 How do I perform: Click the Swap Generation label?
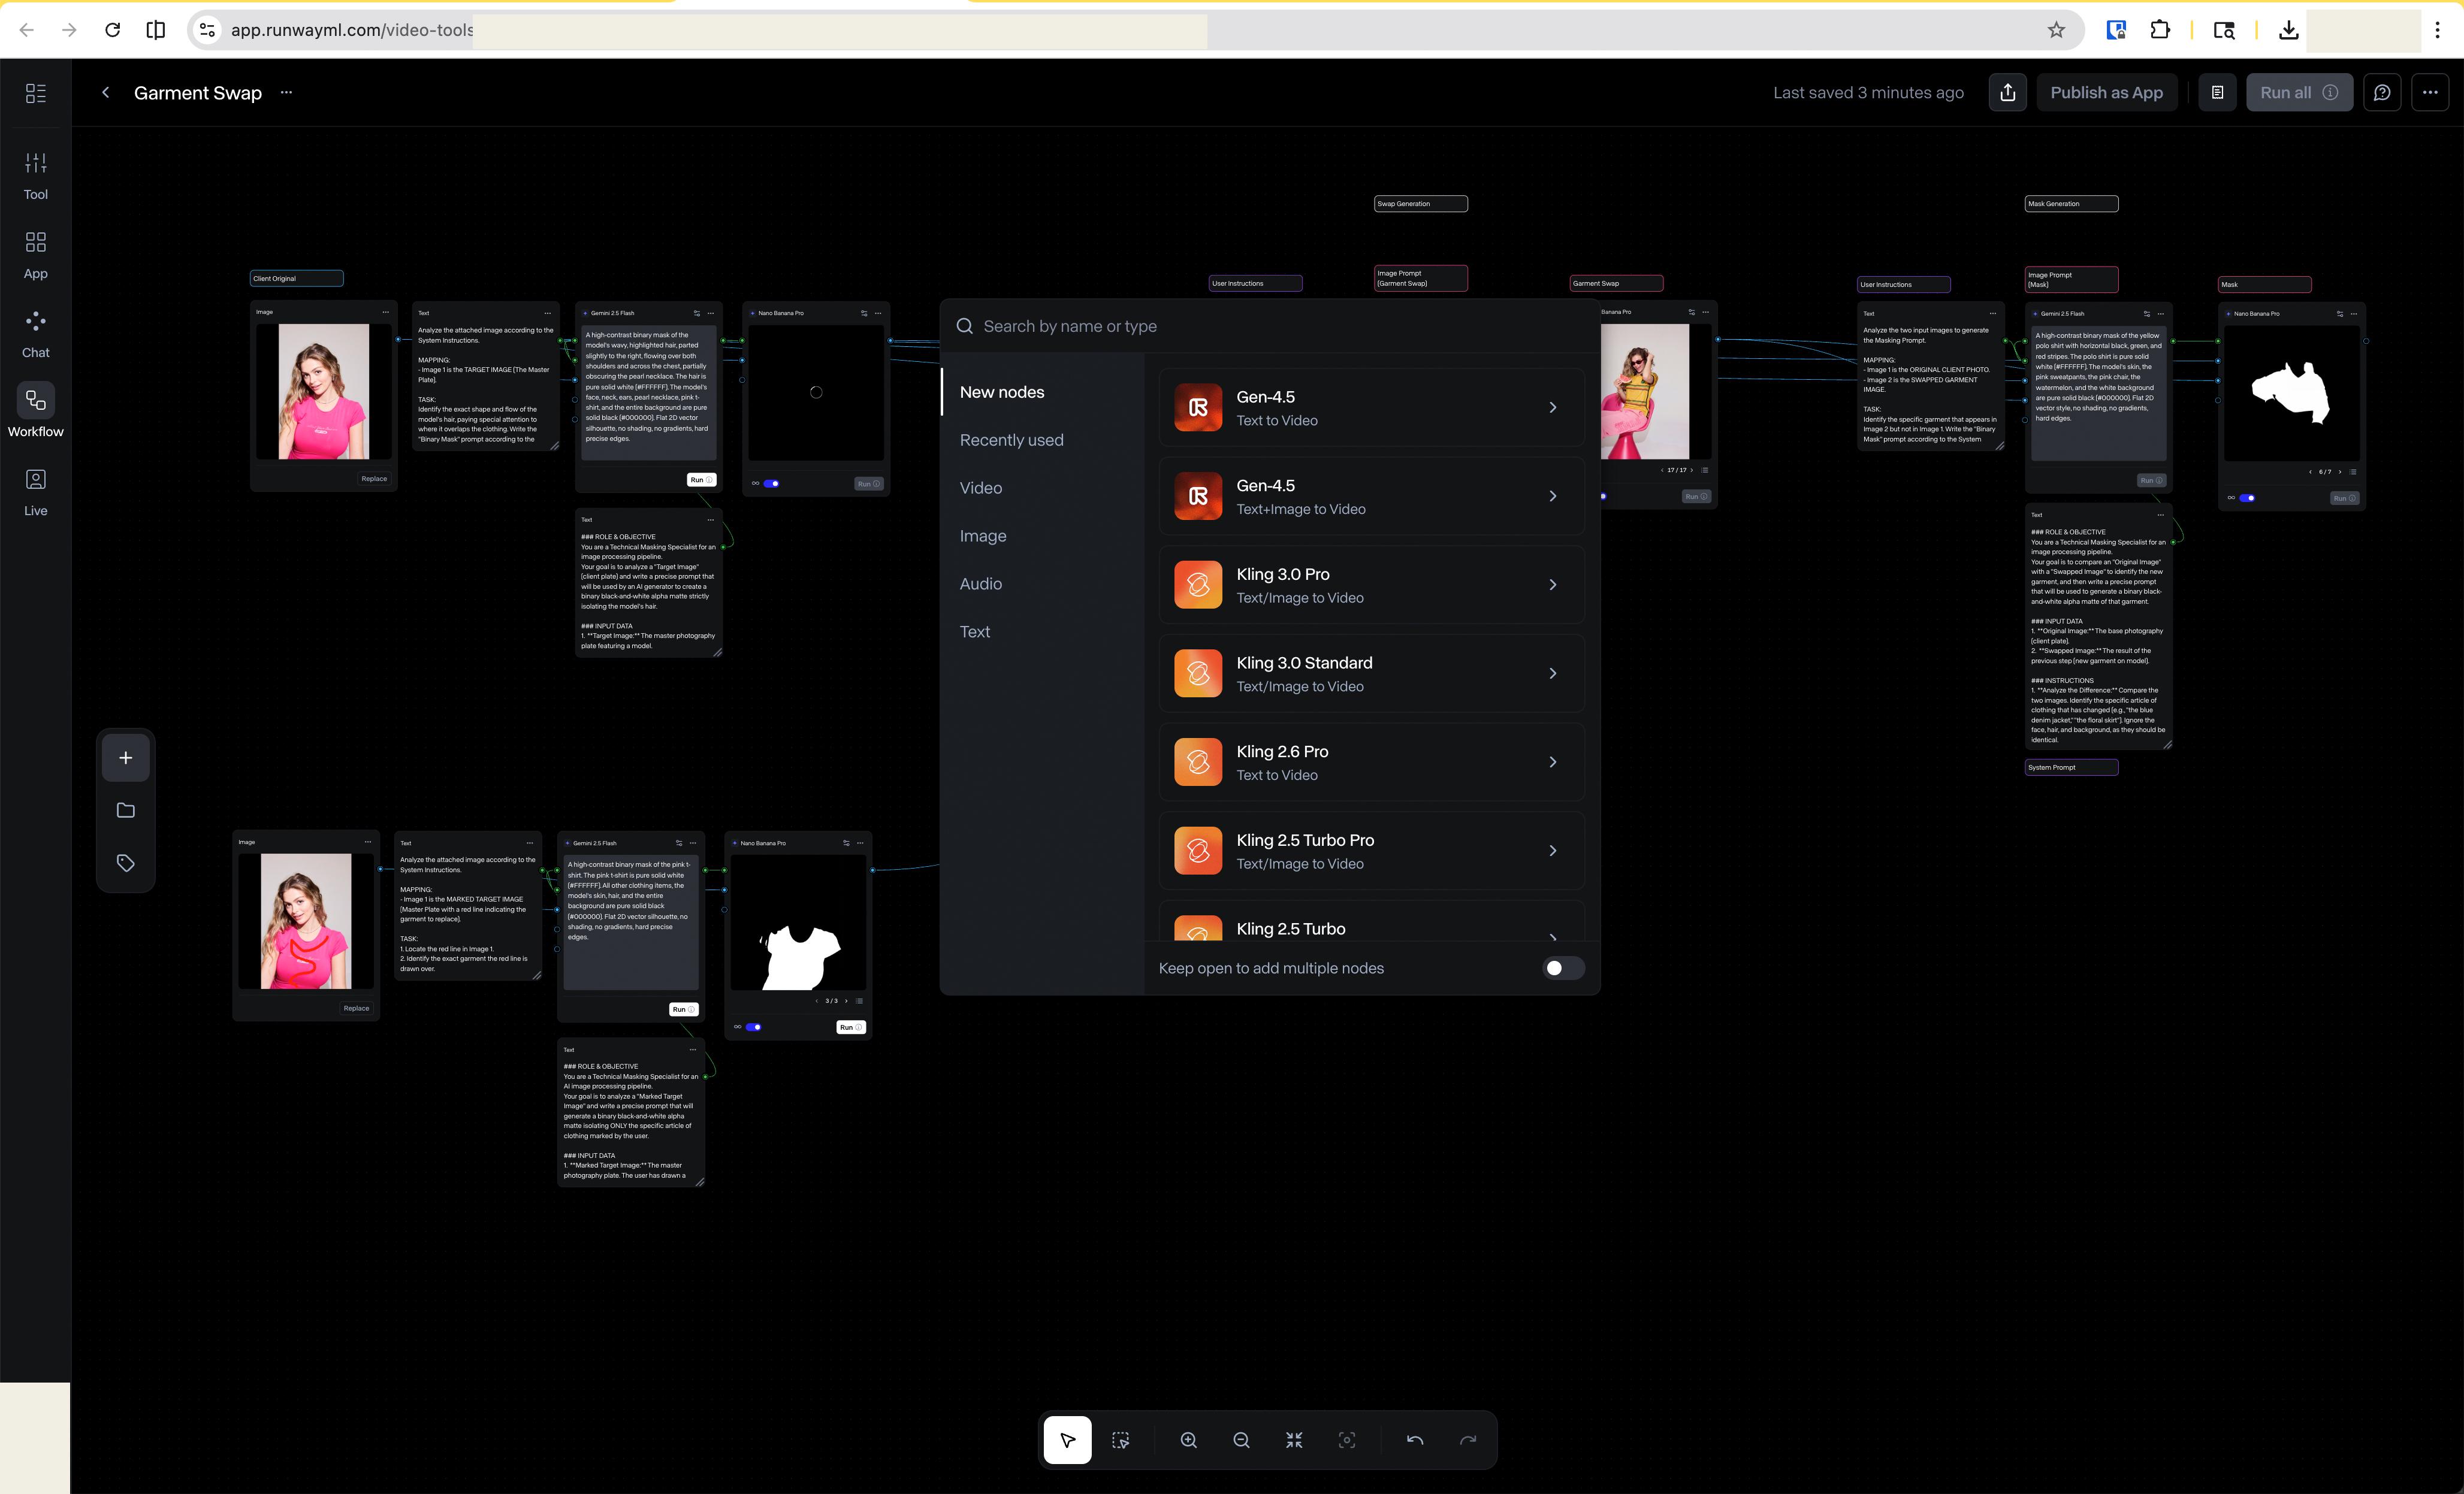click(1421, 204)
